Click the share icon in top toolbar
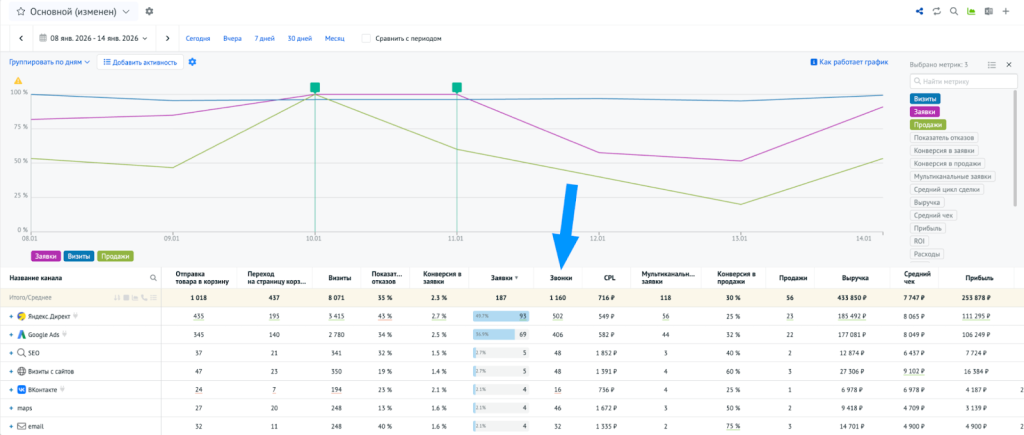 [x=920, y=11]
